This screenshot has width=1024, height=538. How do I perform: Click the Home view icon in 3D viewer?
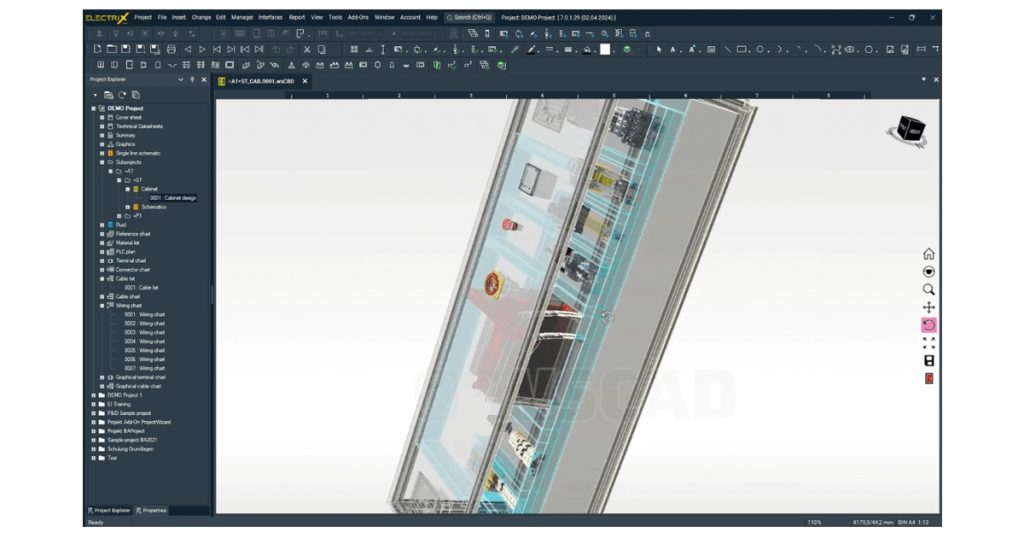click(929, 254)
